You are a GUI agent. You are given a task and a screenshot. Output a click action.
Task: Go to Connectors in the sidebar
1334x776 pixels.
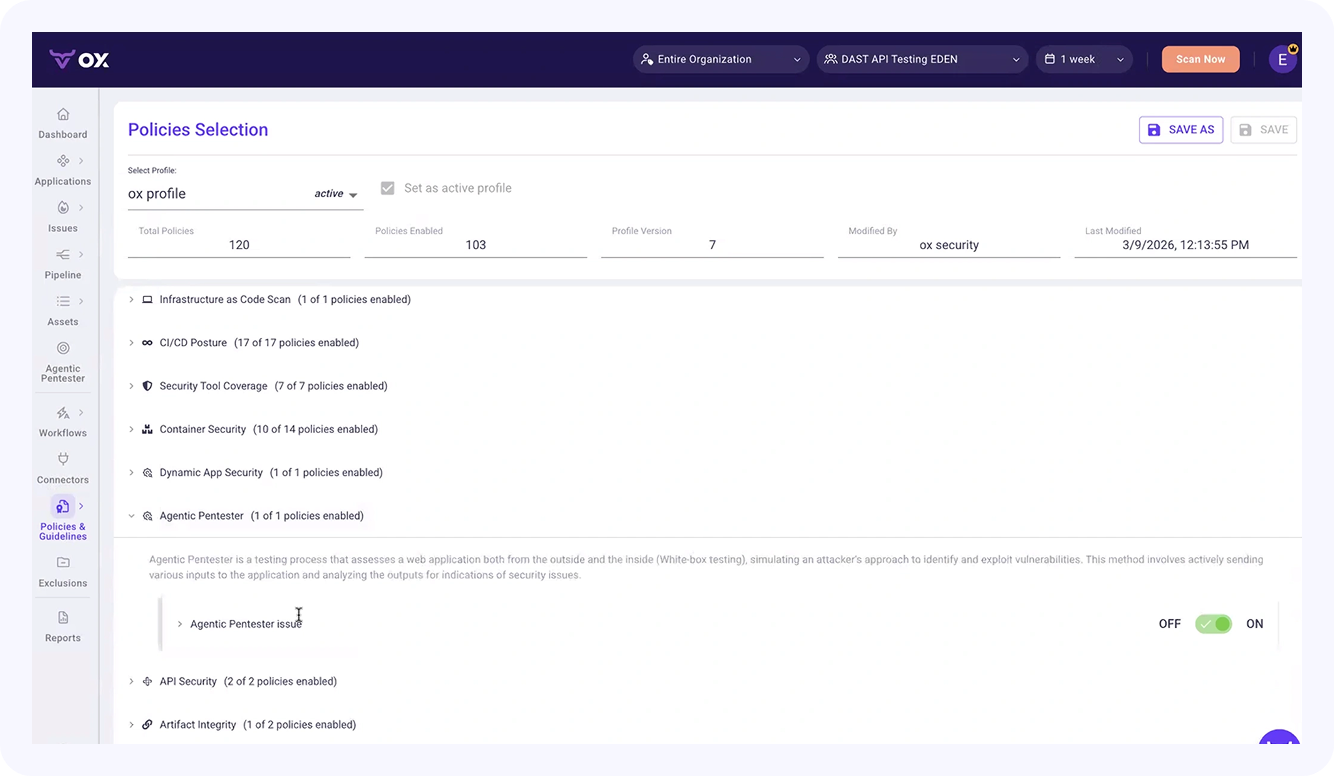point(63,480)
